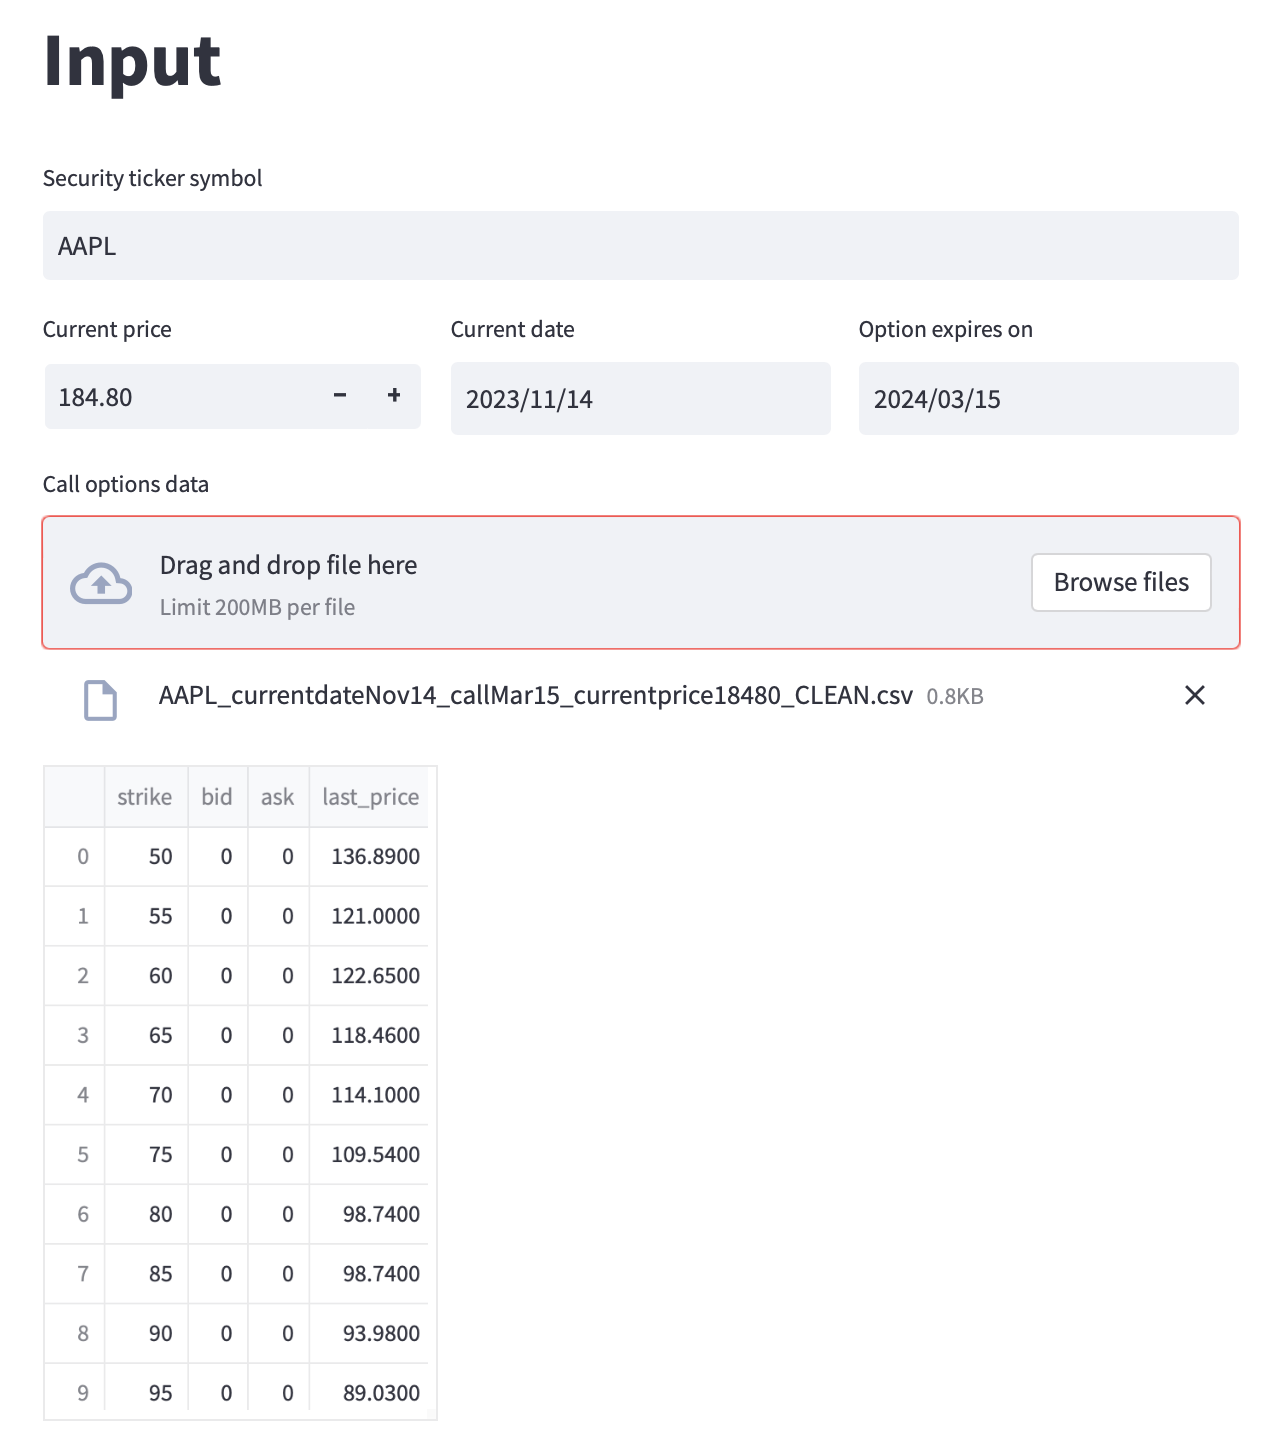Click strike value 50 in row 0

(x=146, y=857)
